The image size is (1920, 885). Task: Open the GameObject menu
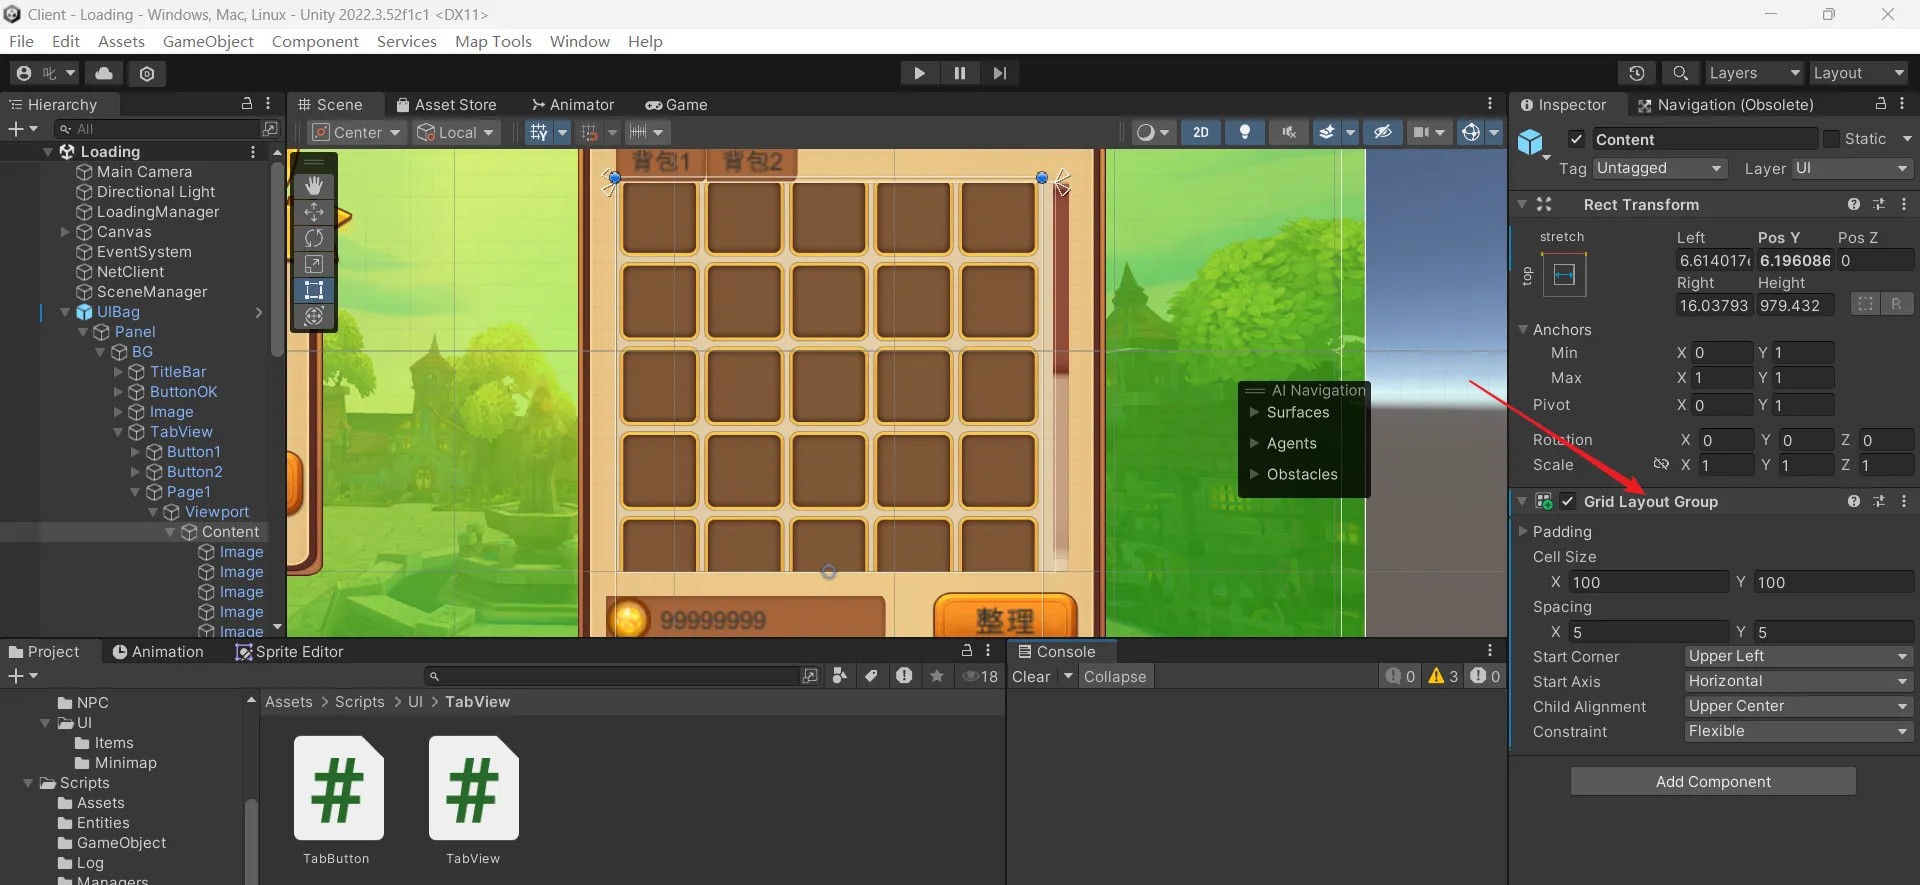pos(208,41)
